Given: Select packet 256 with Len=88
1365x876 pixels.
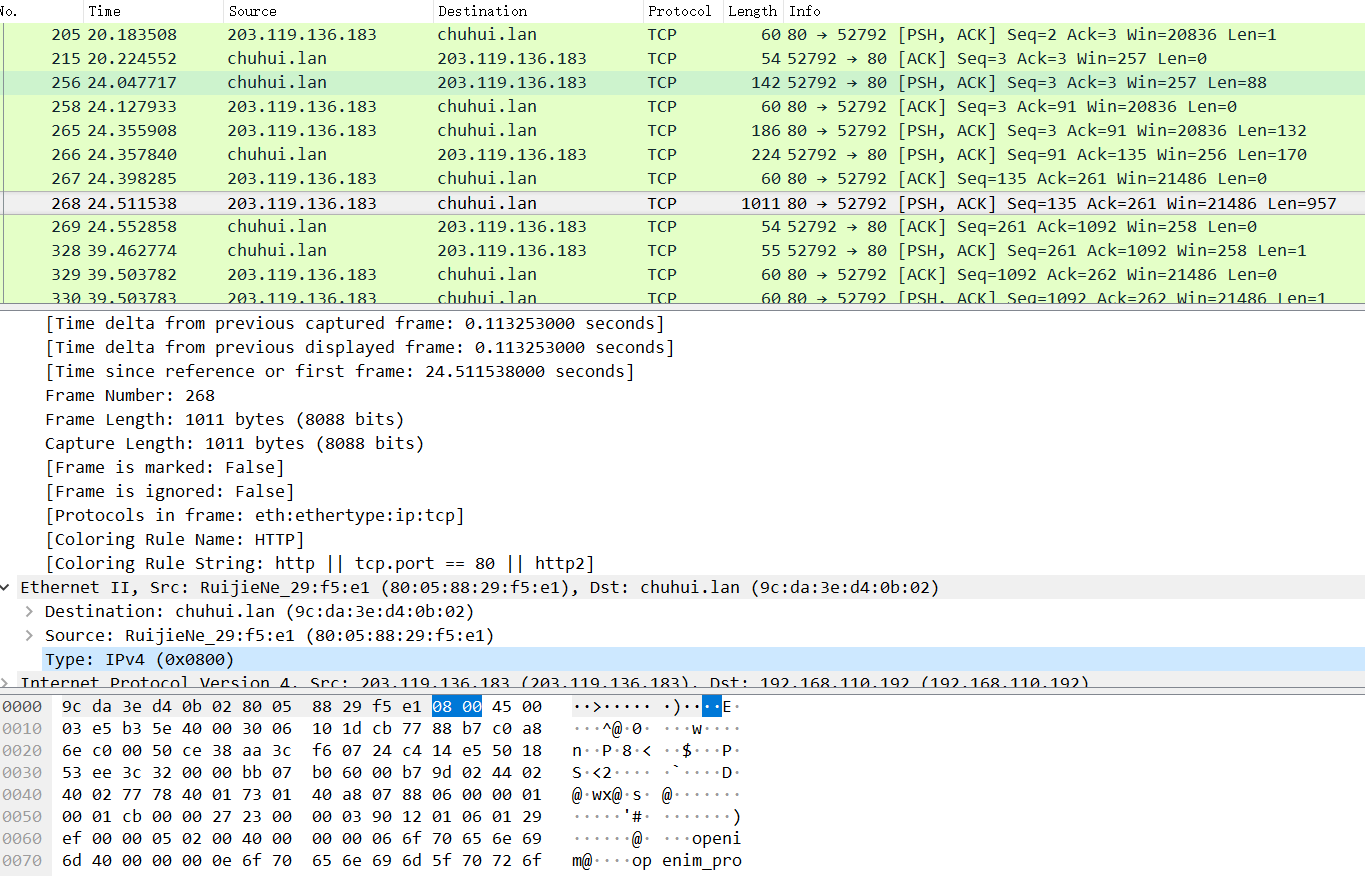Looking at the screenshot, I should 400,83.
